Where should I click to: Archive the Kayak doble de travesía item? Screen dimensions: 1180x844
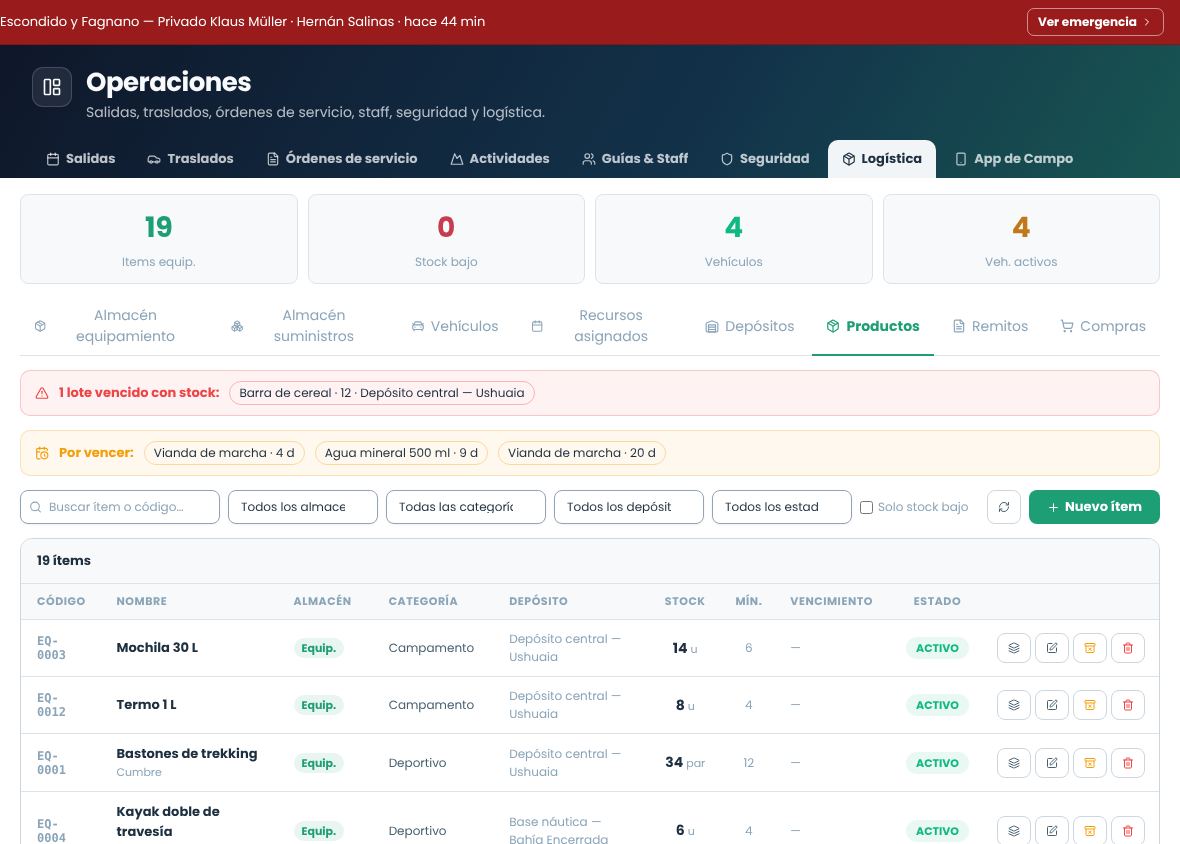(1090, 830)
